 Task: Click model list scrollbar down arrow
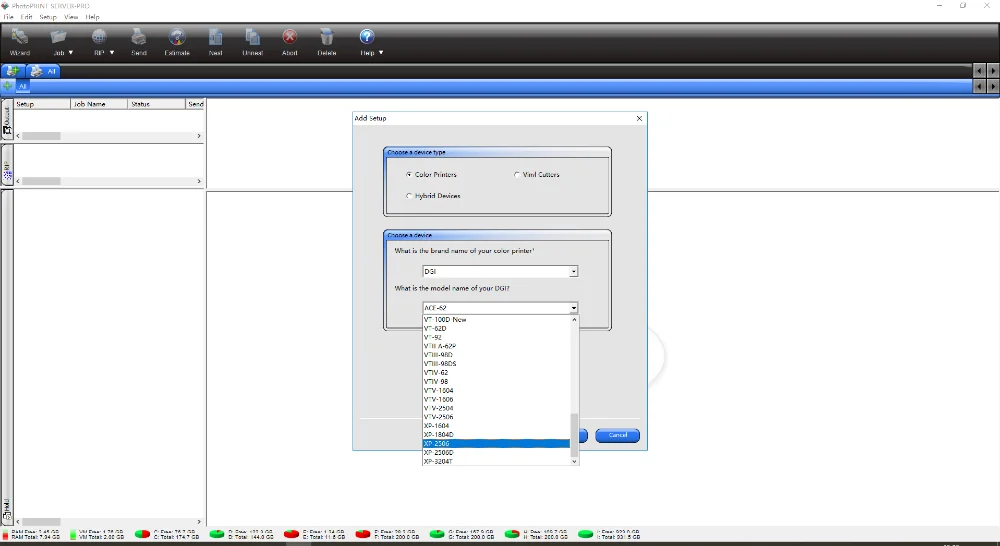(574, 461)
